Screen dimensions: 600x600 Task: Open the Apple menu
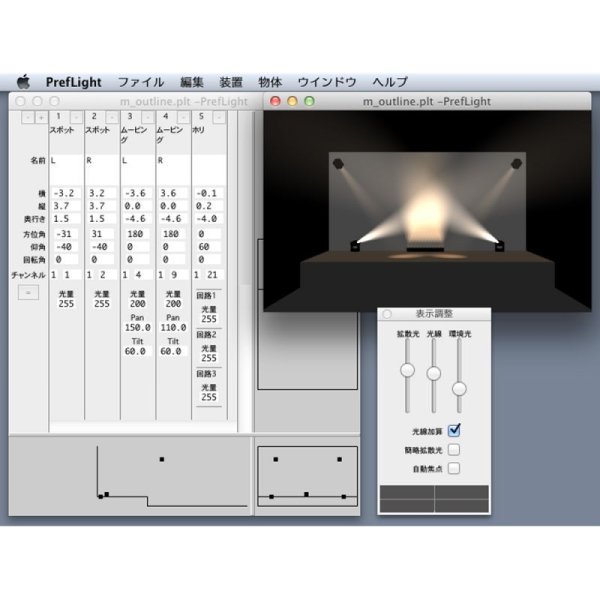tap(23, 82)
